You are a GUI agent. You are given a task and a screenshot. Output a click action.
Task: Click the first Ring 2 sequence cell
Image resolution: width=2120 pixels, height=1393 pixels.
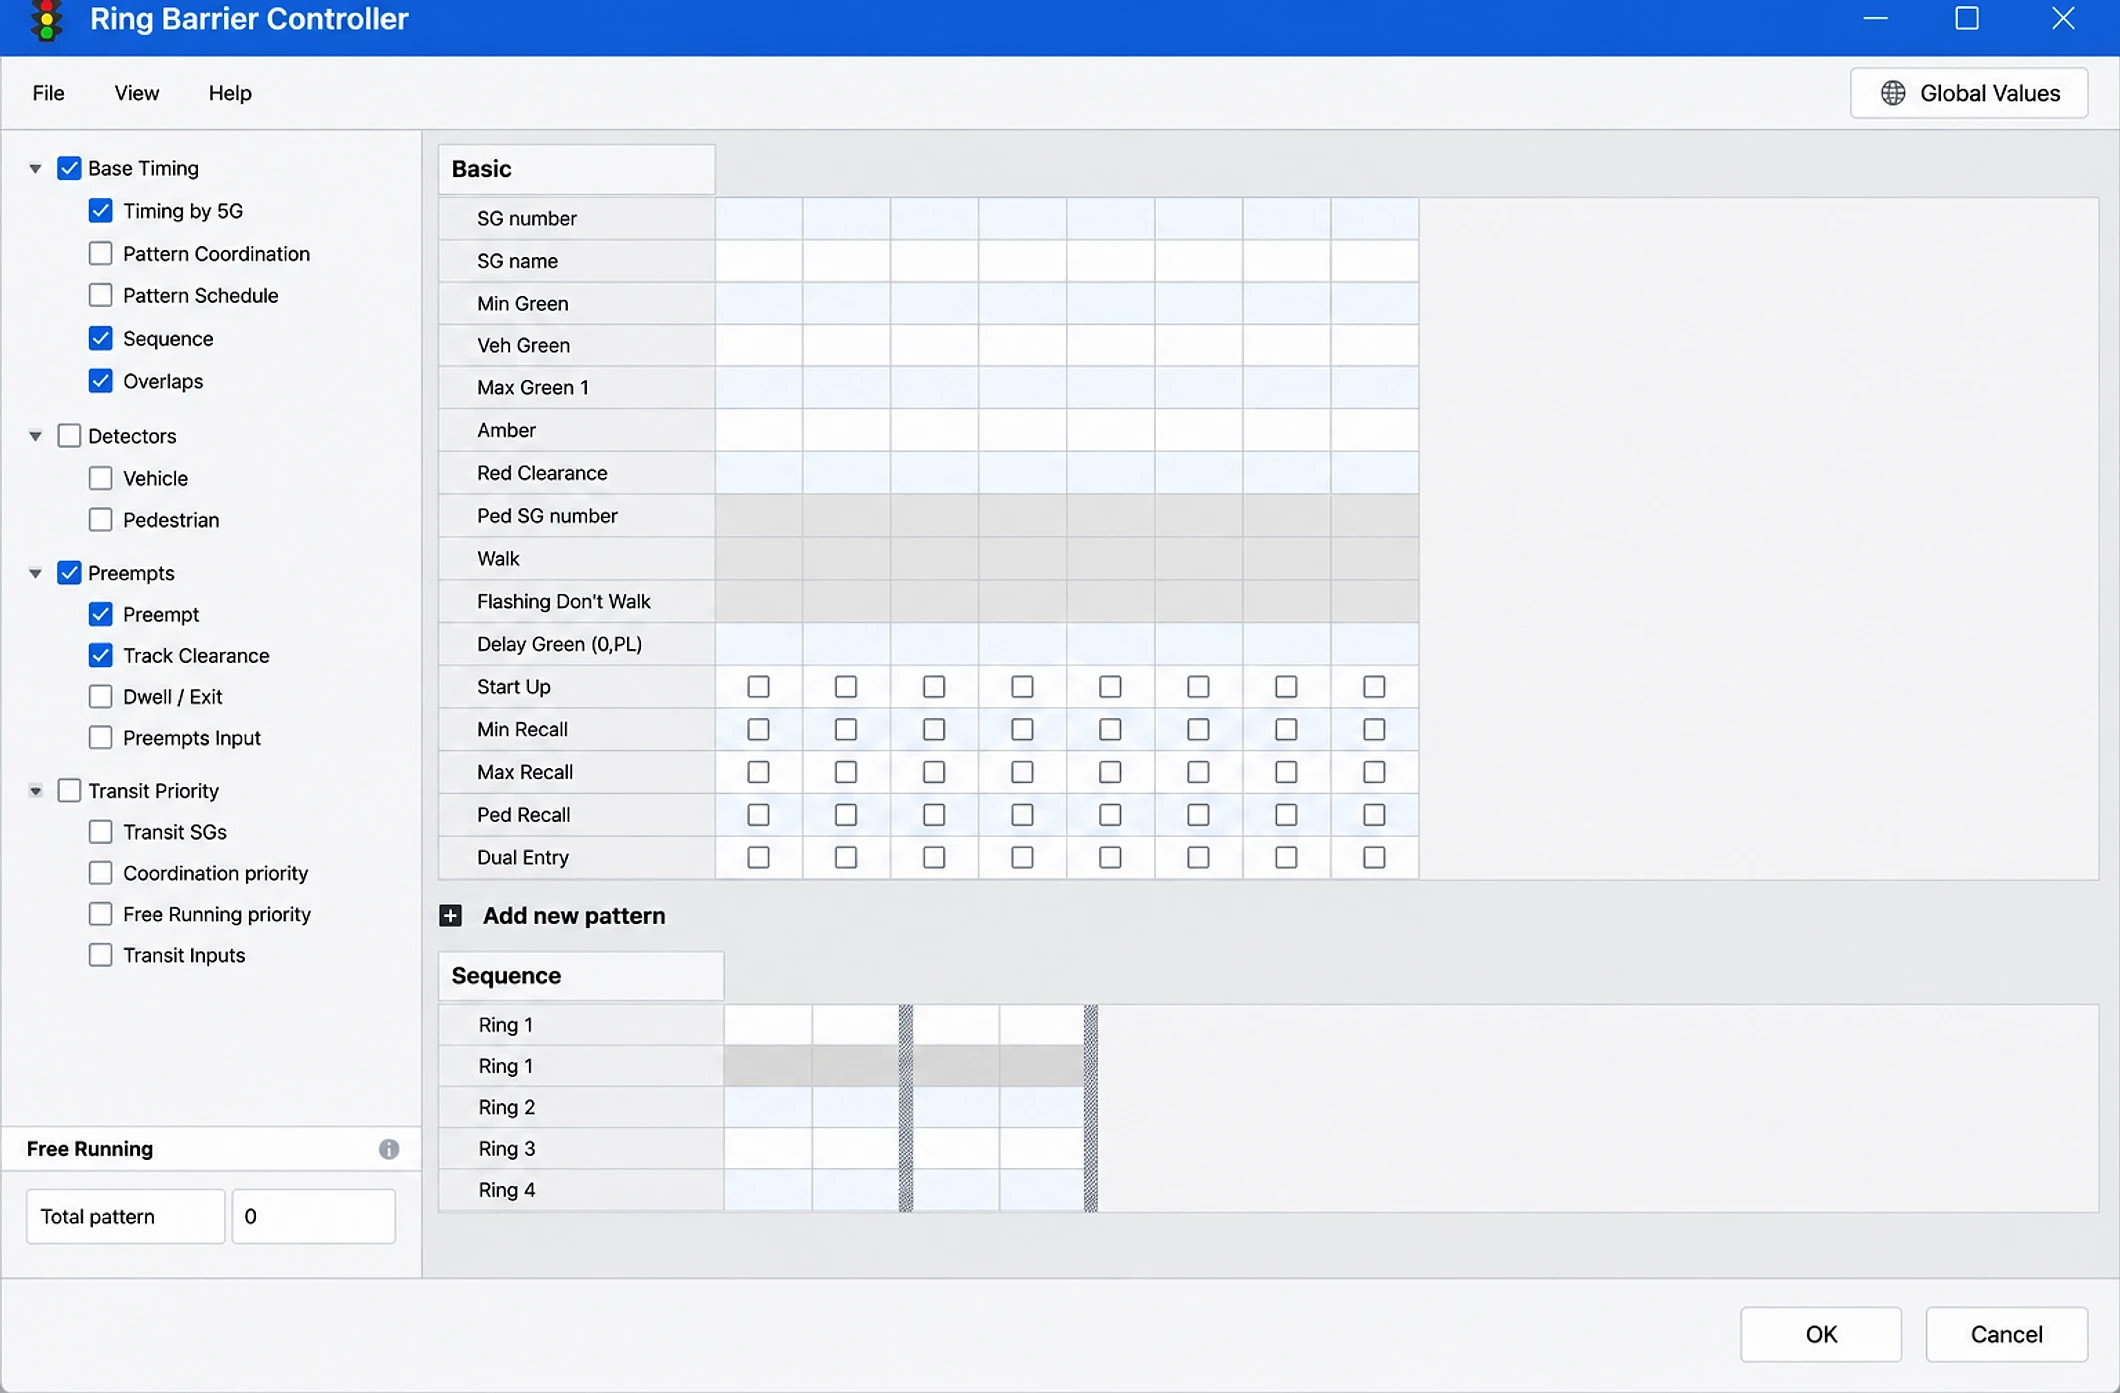point(768,1107)
